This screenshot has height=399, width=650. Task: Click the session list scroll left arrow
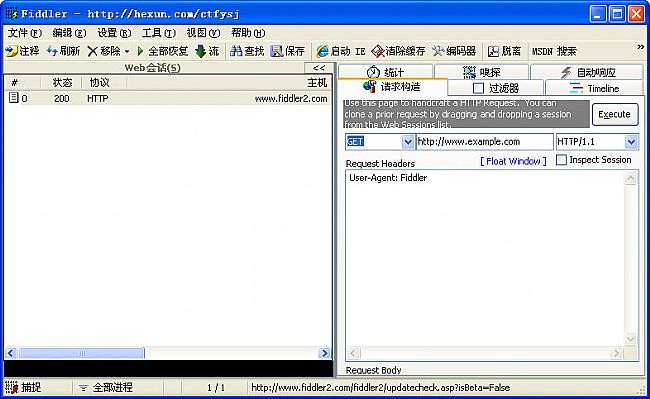[11, 353]
